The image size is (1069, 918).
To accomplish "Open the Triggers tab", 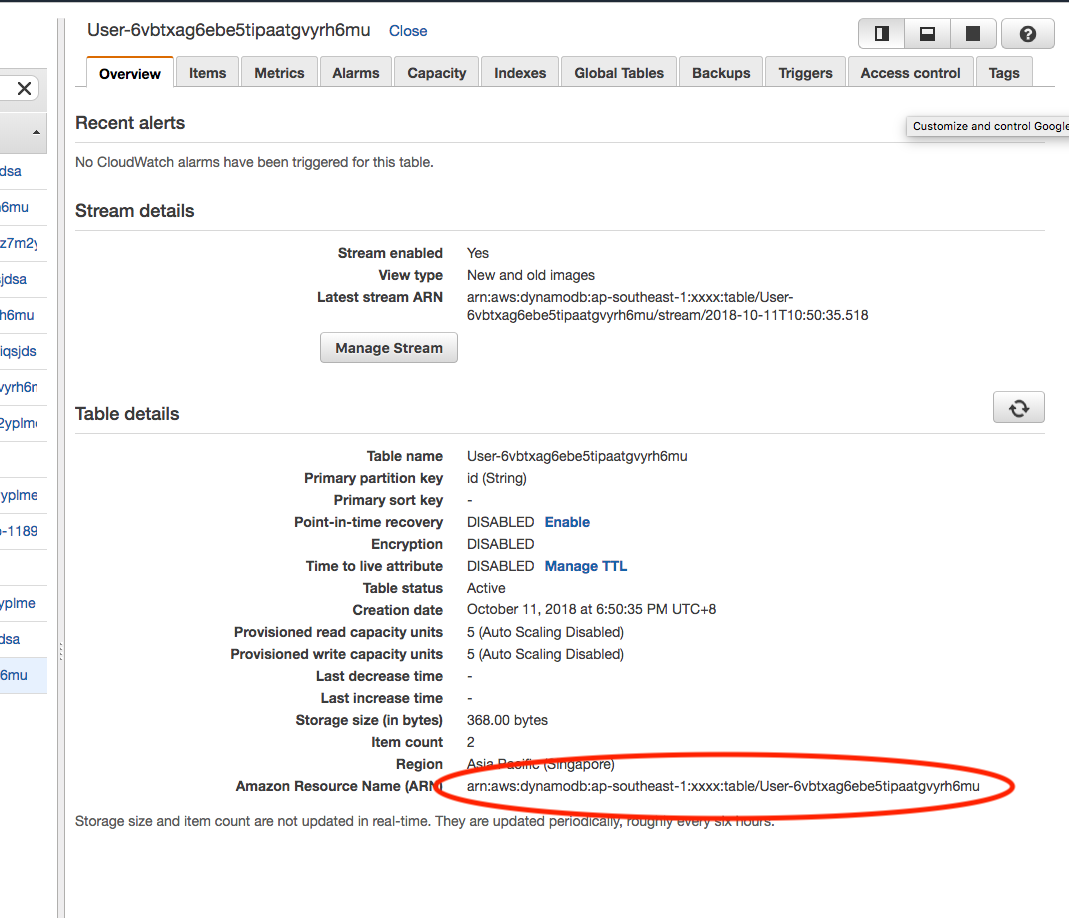I will 806,73.
